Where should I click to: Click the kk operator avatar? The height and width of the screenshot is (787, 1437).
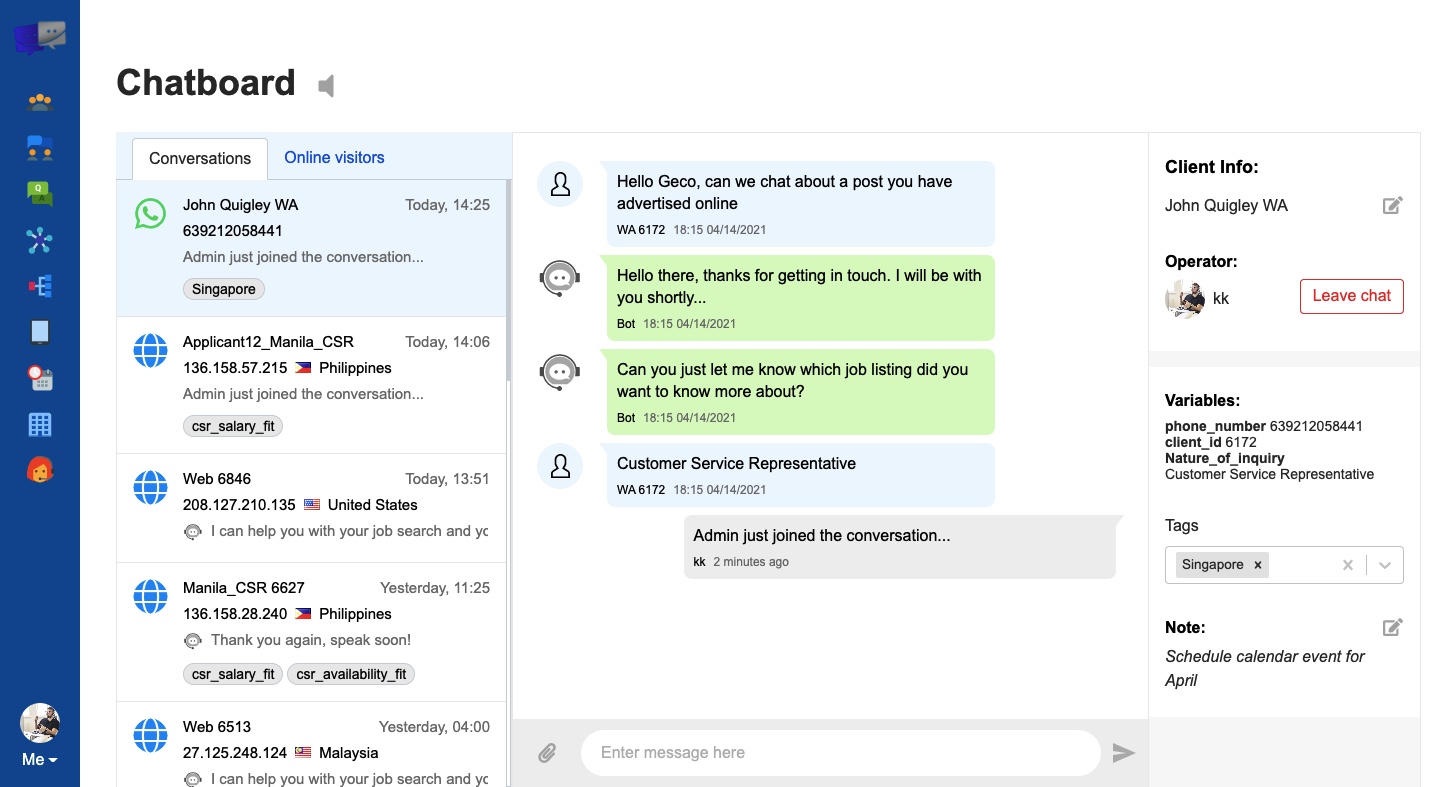point(1184,298)
